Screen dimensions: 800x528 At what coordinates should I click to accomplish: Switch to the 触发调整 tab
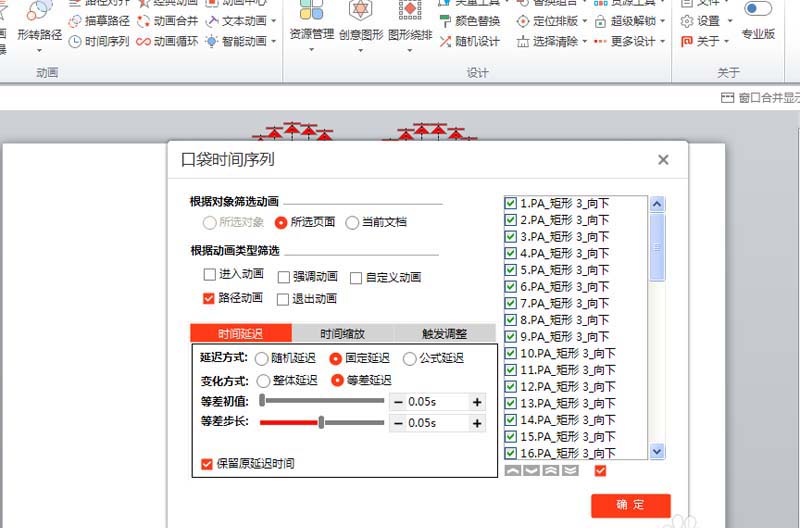(x=444, y=334)
